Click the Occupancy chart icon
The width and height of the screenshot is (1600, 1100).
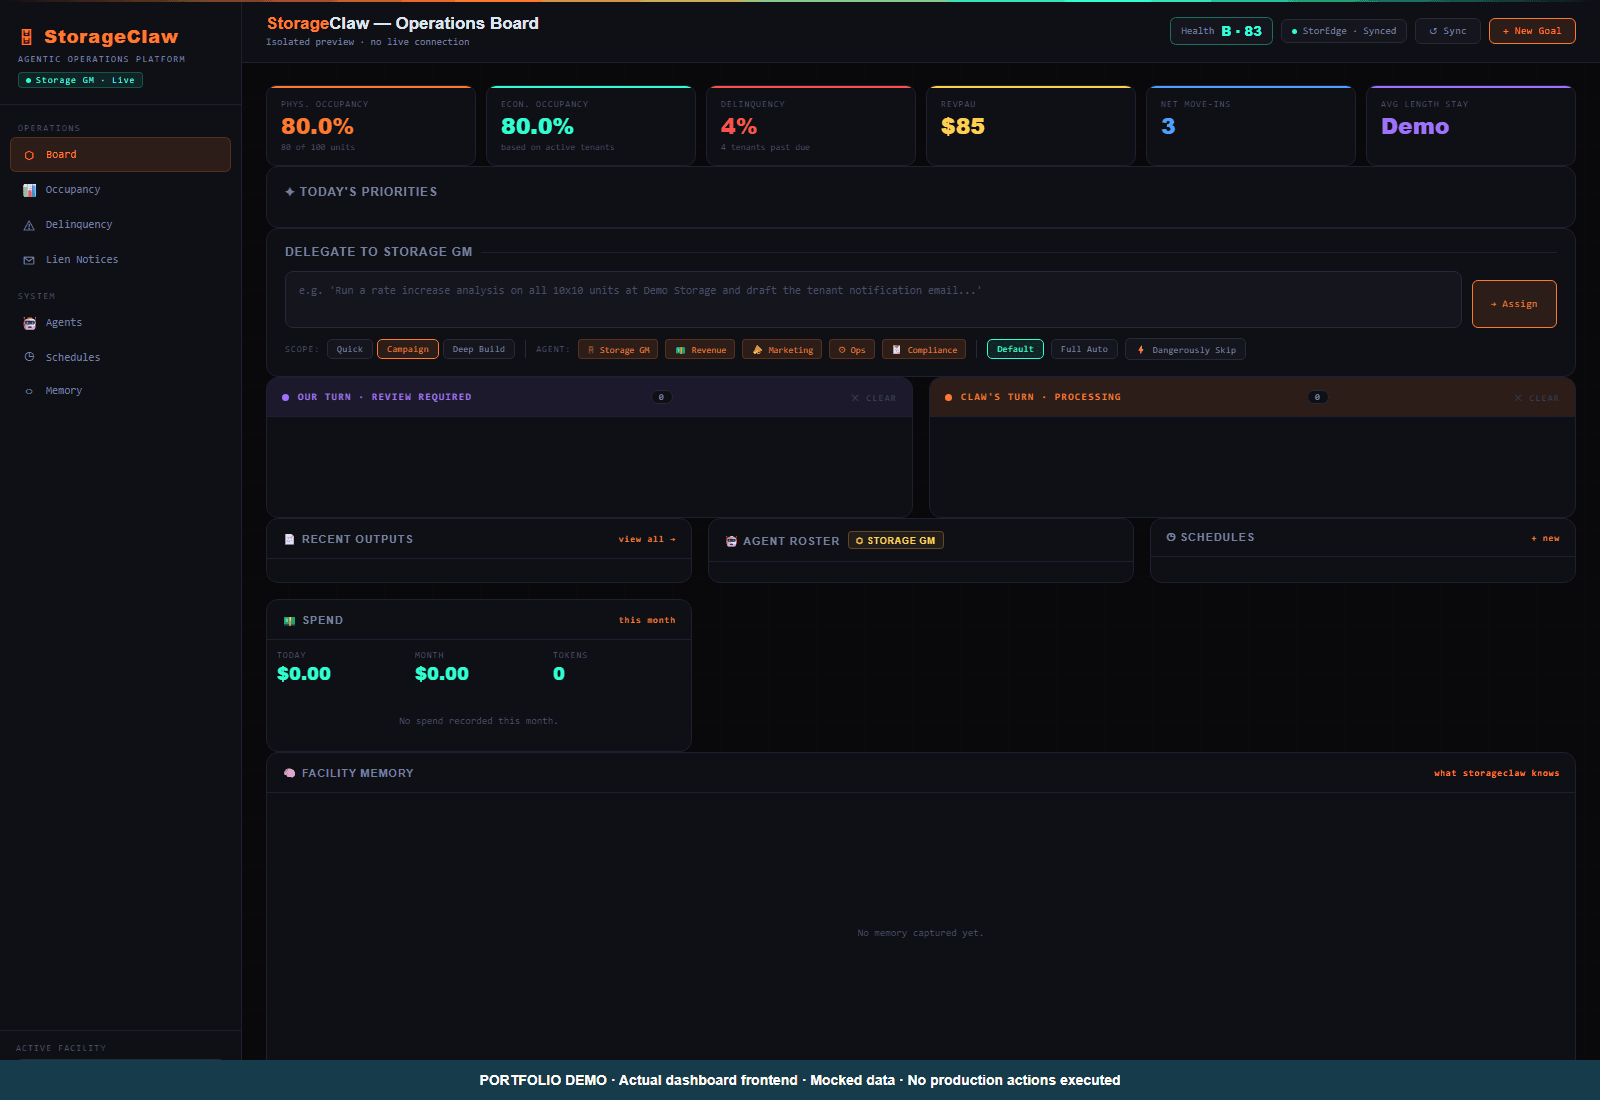[29, 190]
